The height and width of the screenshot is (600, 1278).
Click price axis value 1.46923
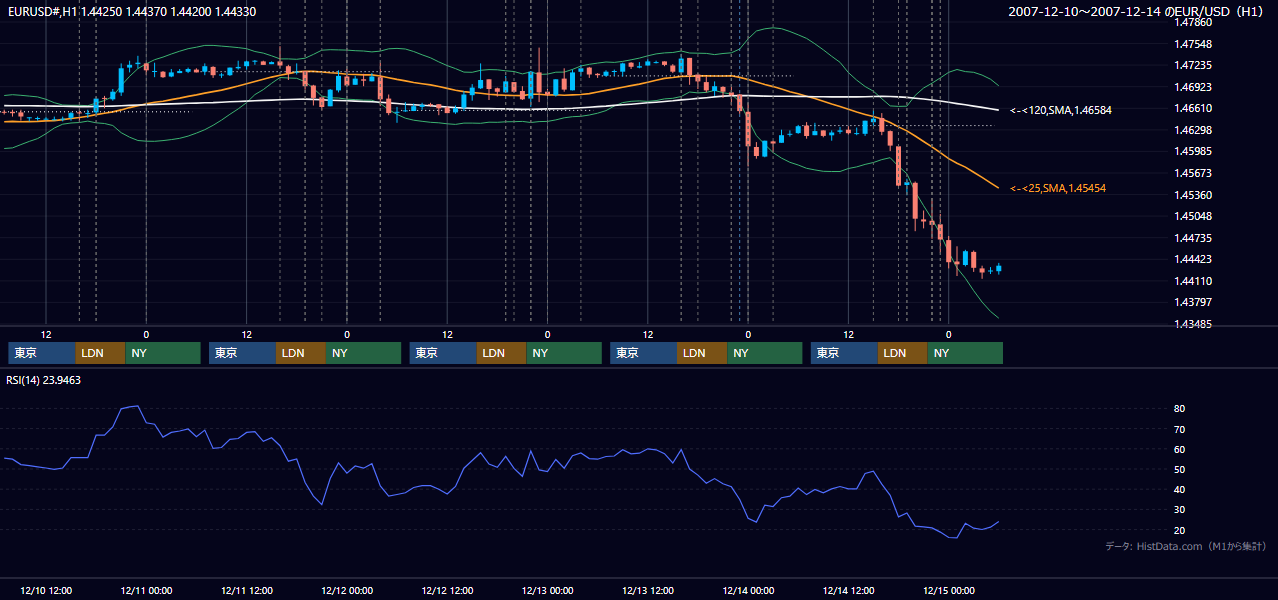click(1193, 87)
